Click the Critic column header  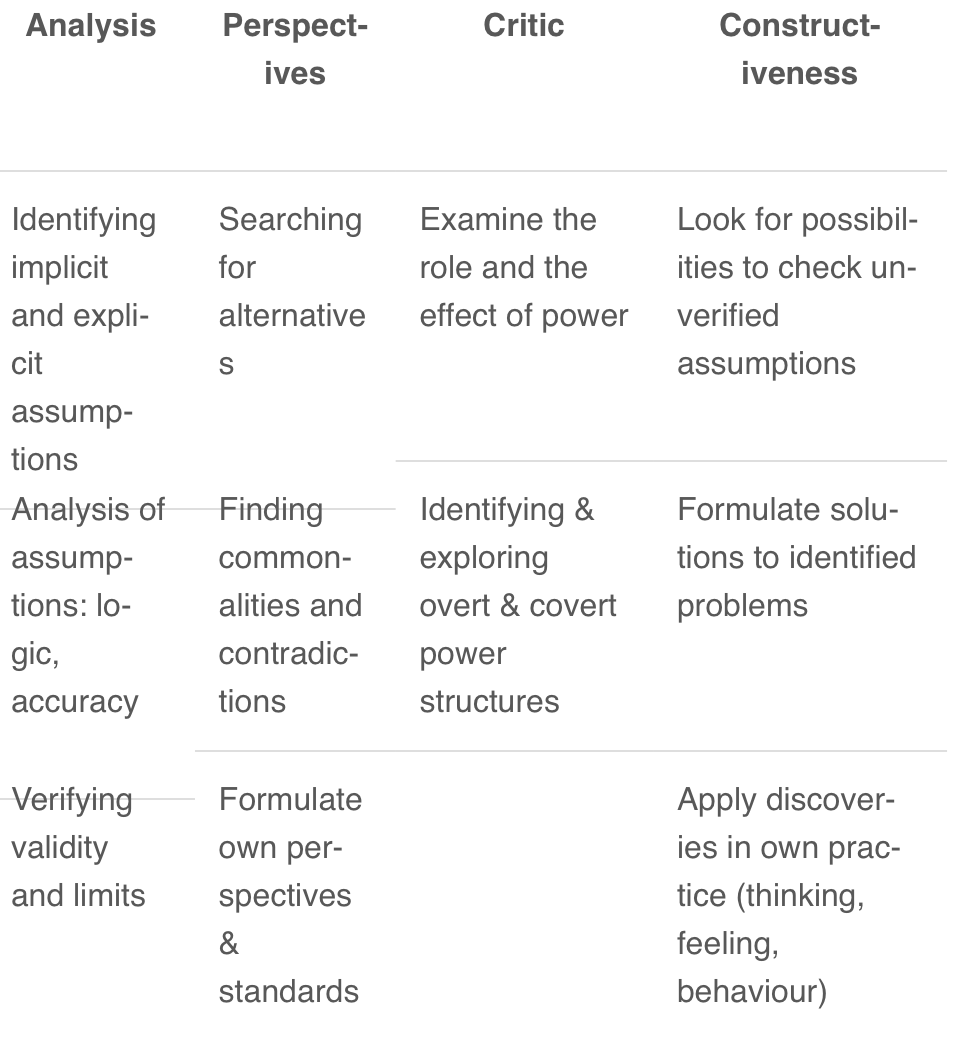[x=524, y=26]
